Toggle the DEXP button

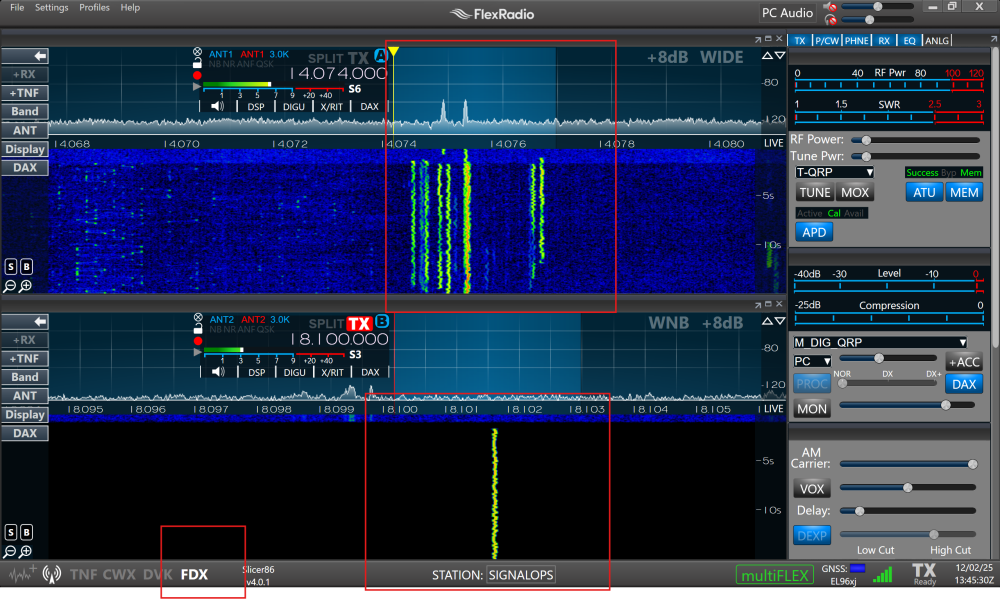click(812, 535)
